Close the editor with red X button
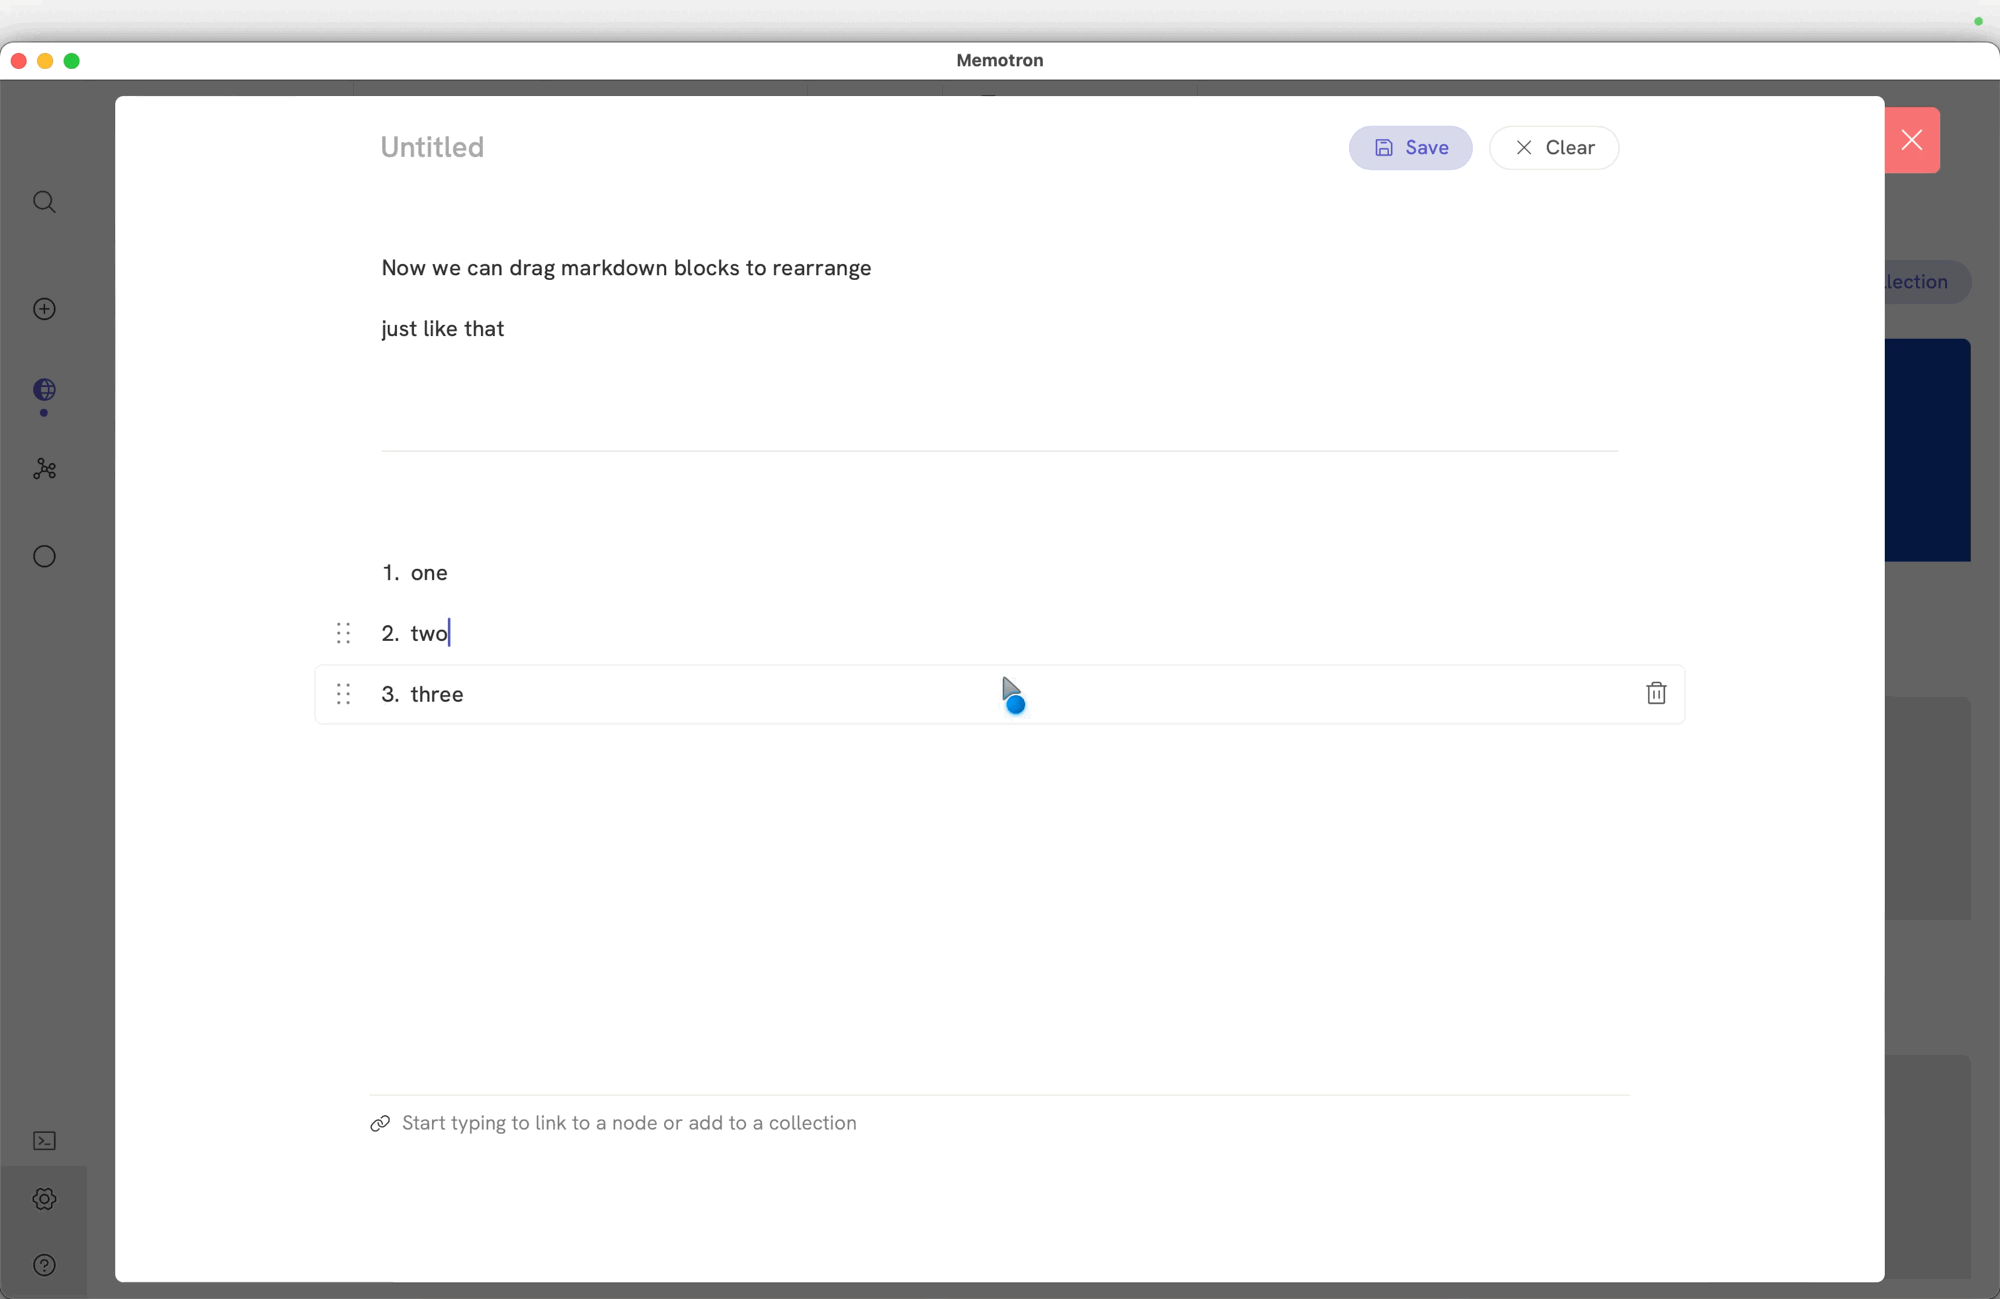2000x1299 pixels. (1911, 140)
